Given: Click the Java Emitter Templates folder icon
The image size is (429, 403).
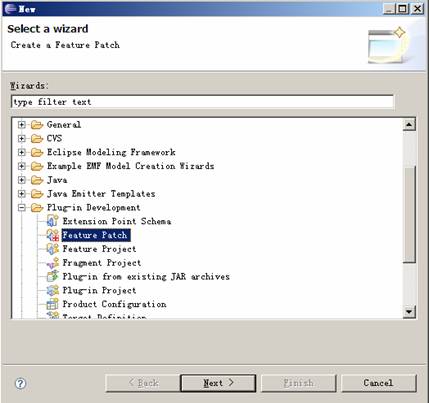Looking at the screenshot, I should tap(37, 194).
